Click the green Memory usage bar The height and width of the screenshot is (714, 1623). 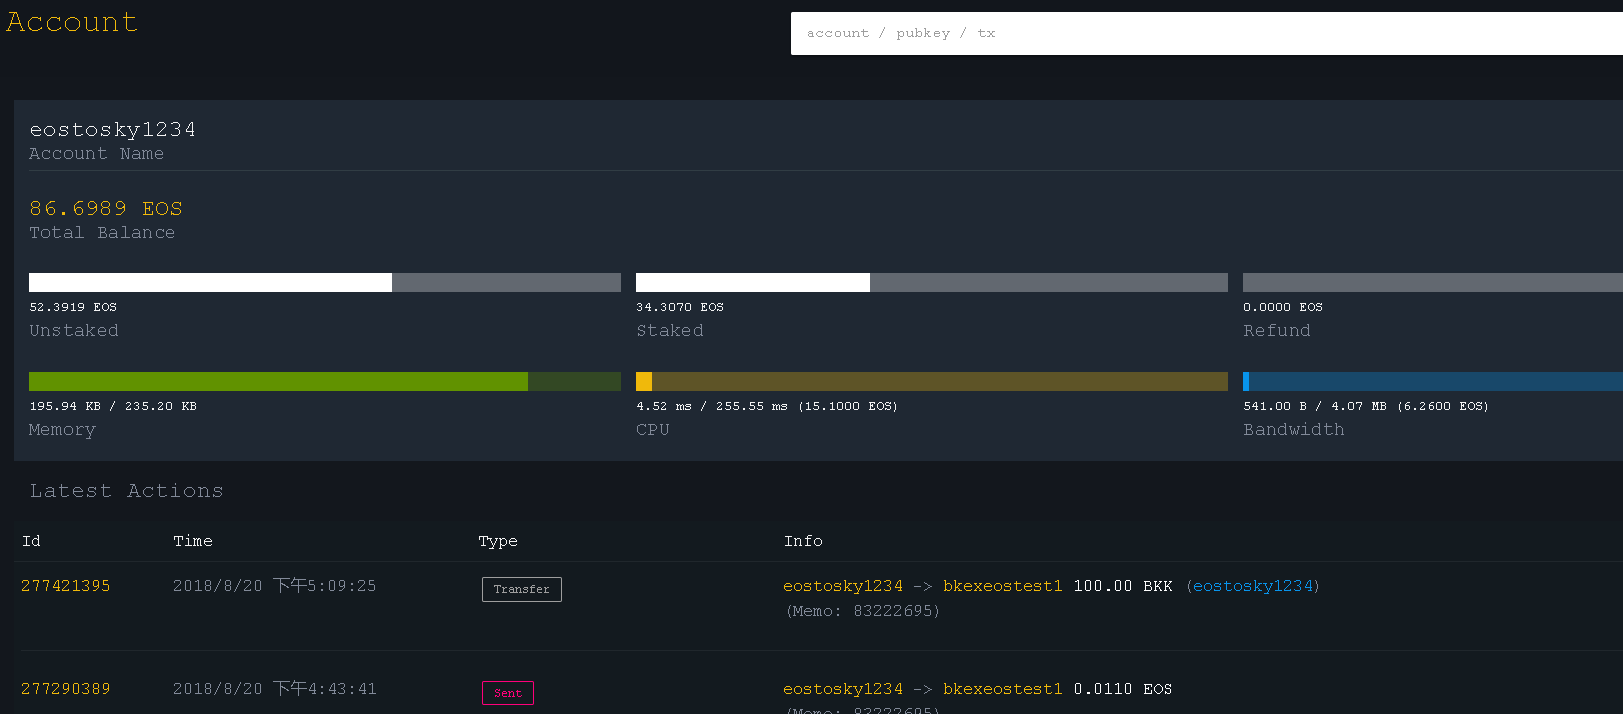click(x=325, y=381)
